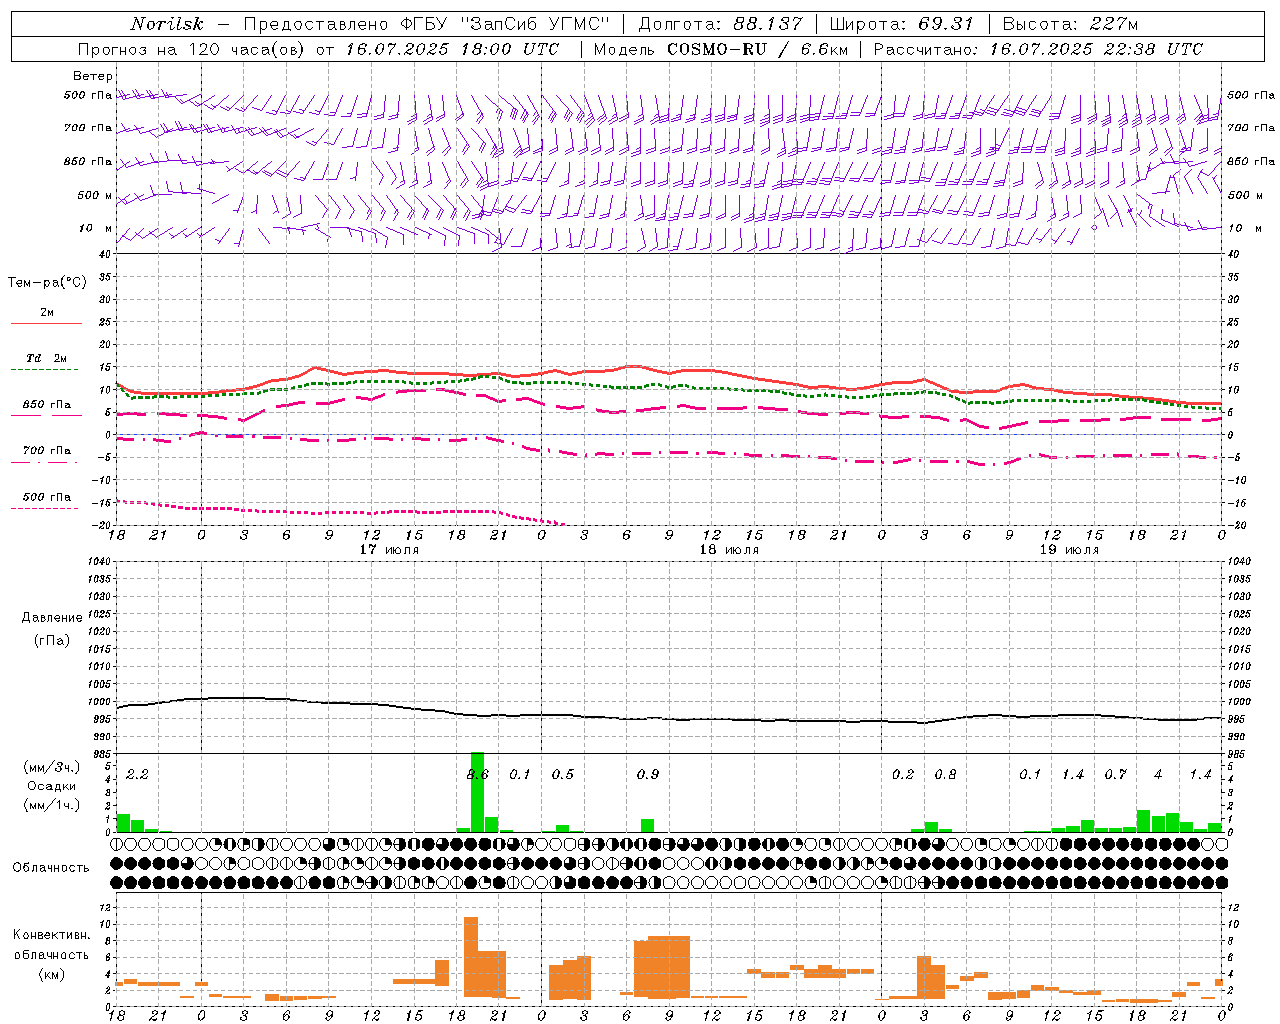Select the '19 июля' date label

point(1069,550)
